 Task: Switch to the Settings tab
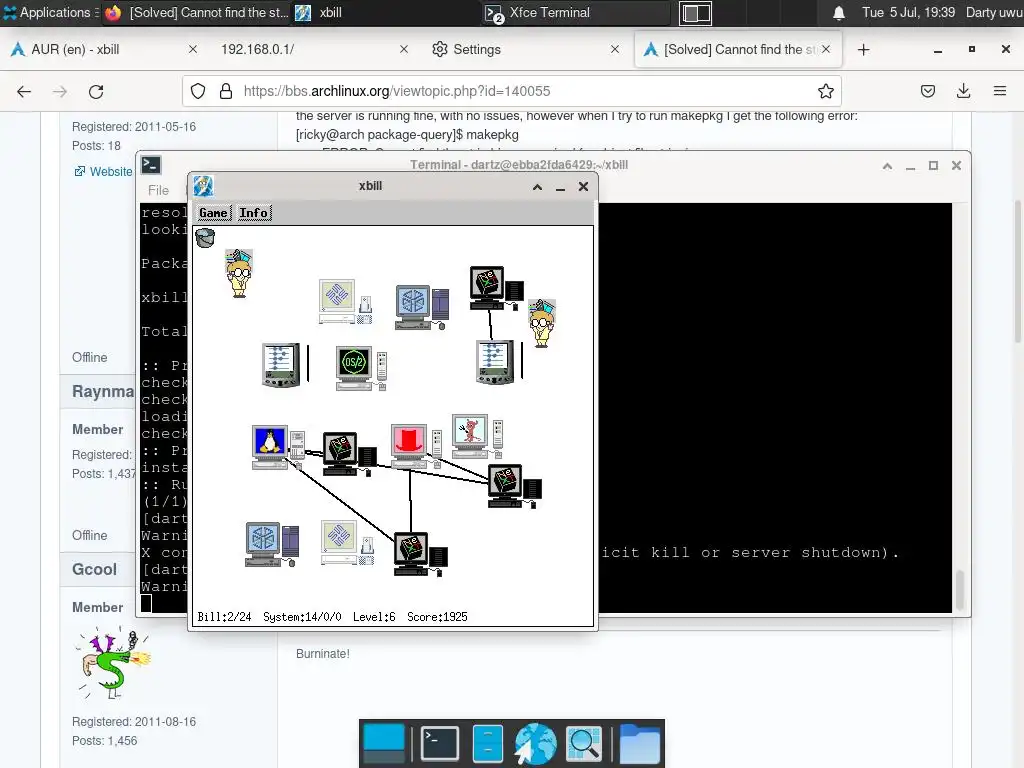(527, 50)
